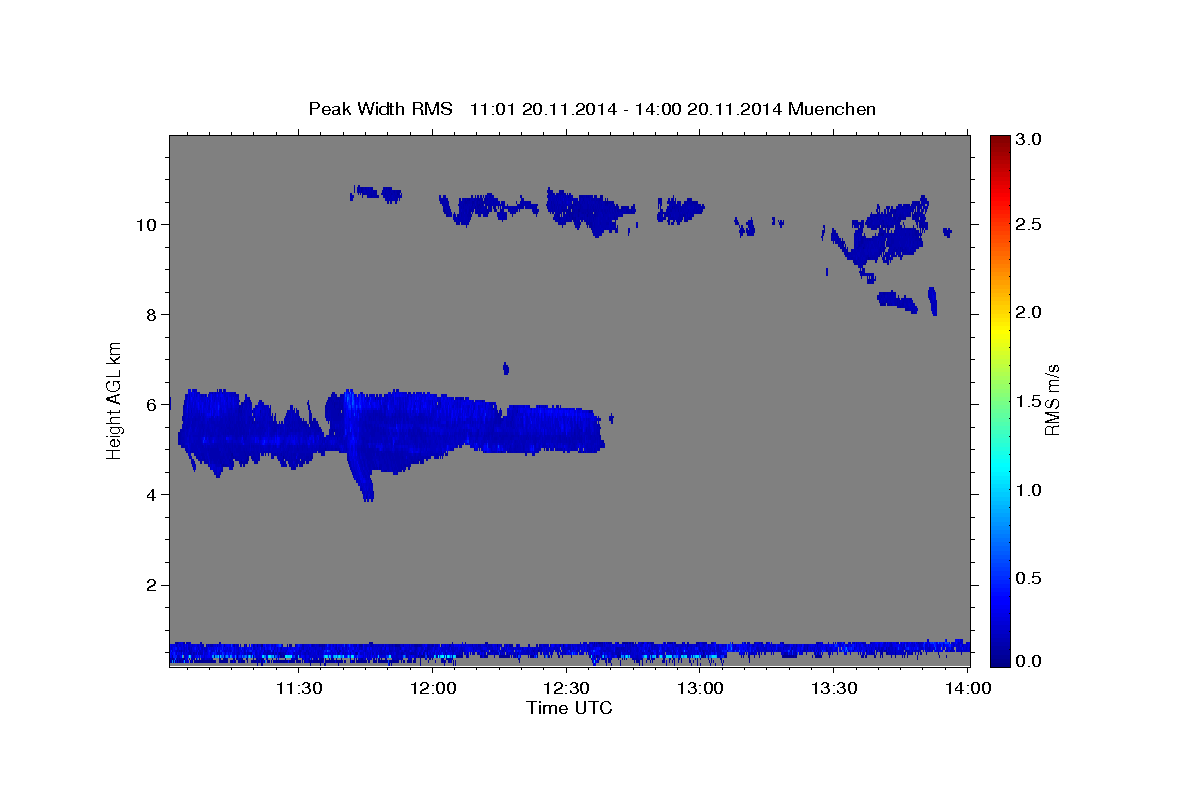Click the 12:00 time tick label

433,689
